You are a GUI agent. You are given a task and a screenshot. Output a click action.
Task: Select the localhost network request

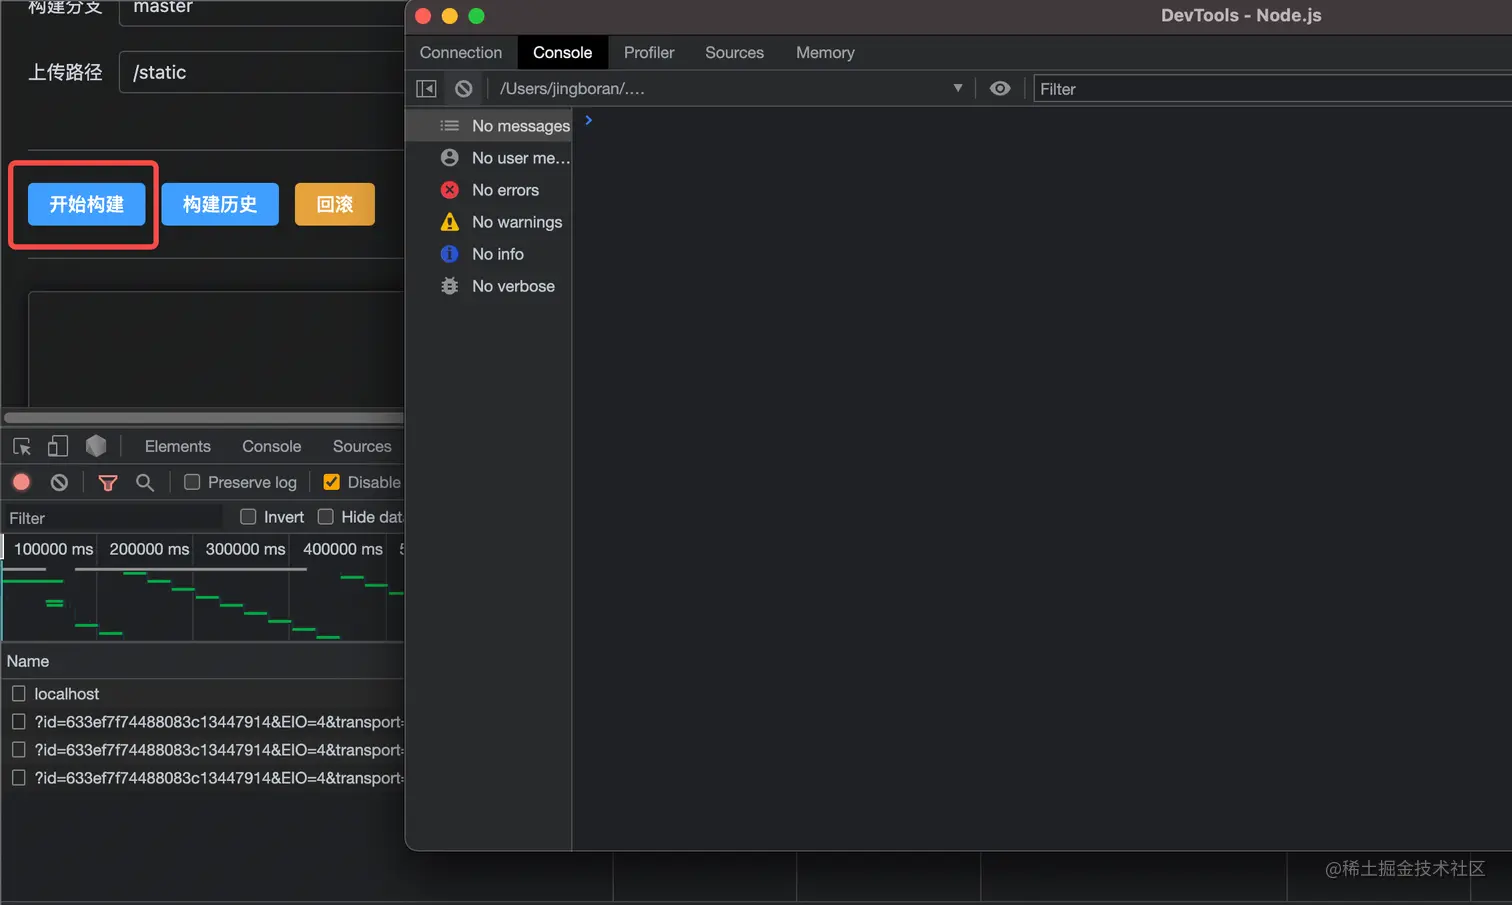tap(66, 694)
